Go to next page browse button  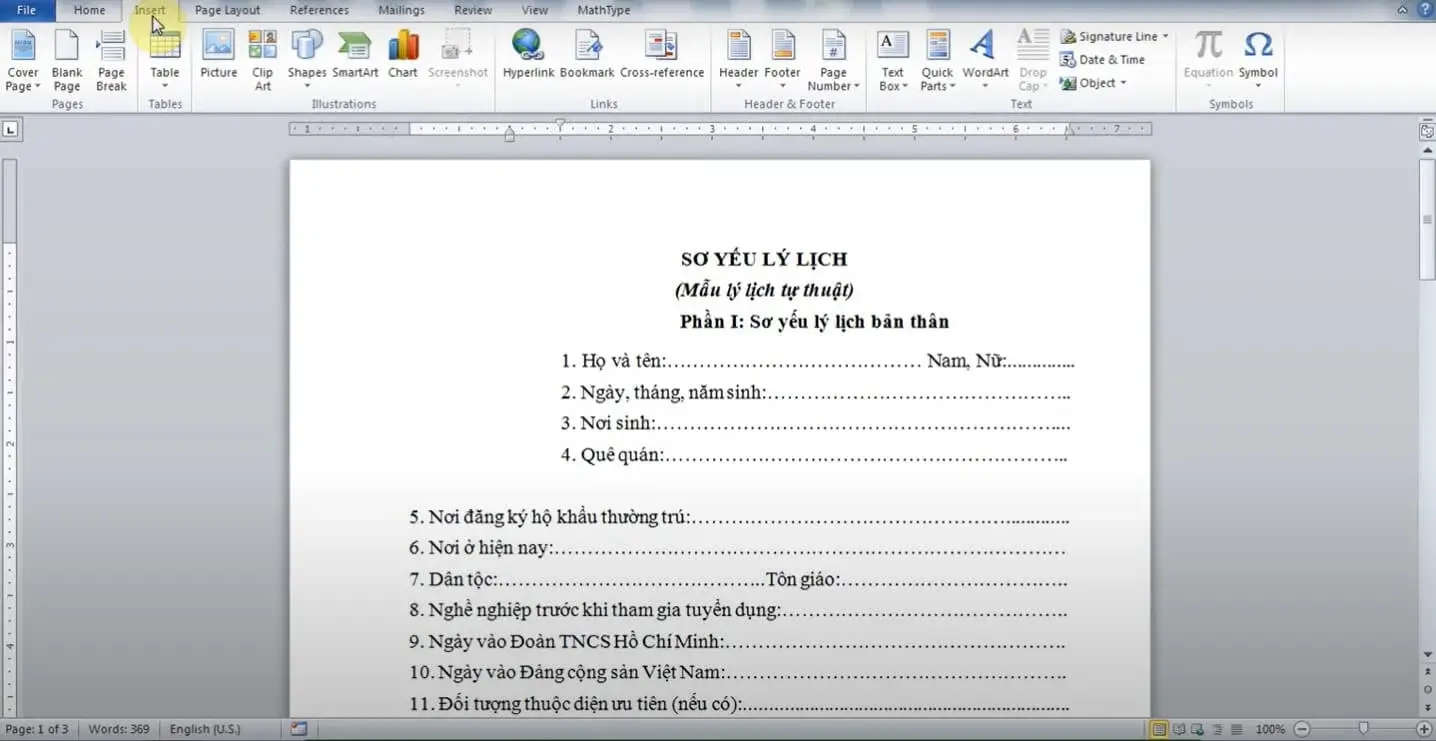pyautogui.click(x=1426, y=706)
